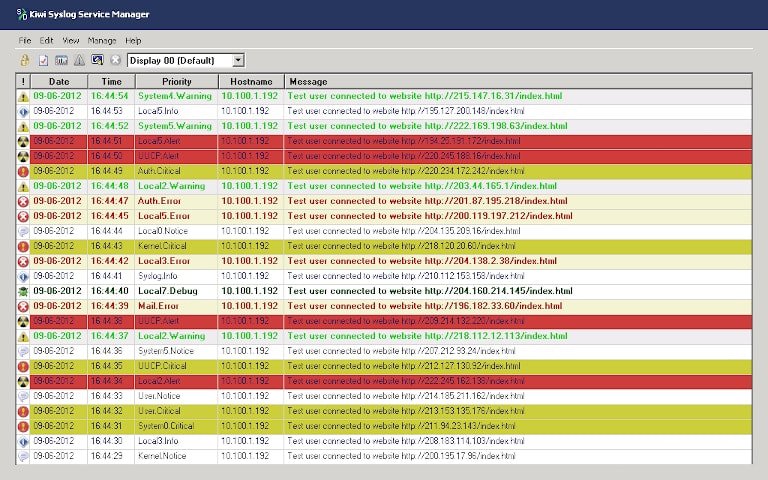
Task: Expand the Display 00 (Default) dropdown arrow
Action: [238, 60]
